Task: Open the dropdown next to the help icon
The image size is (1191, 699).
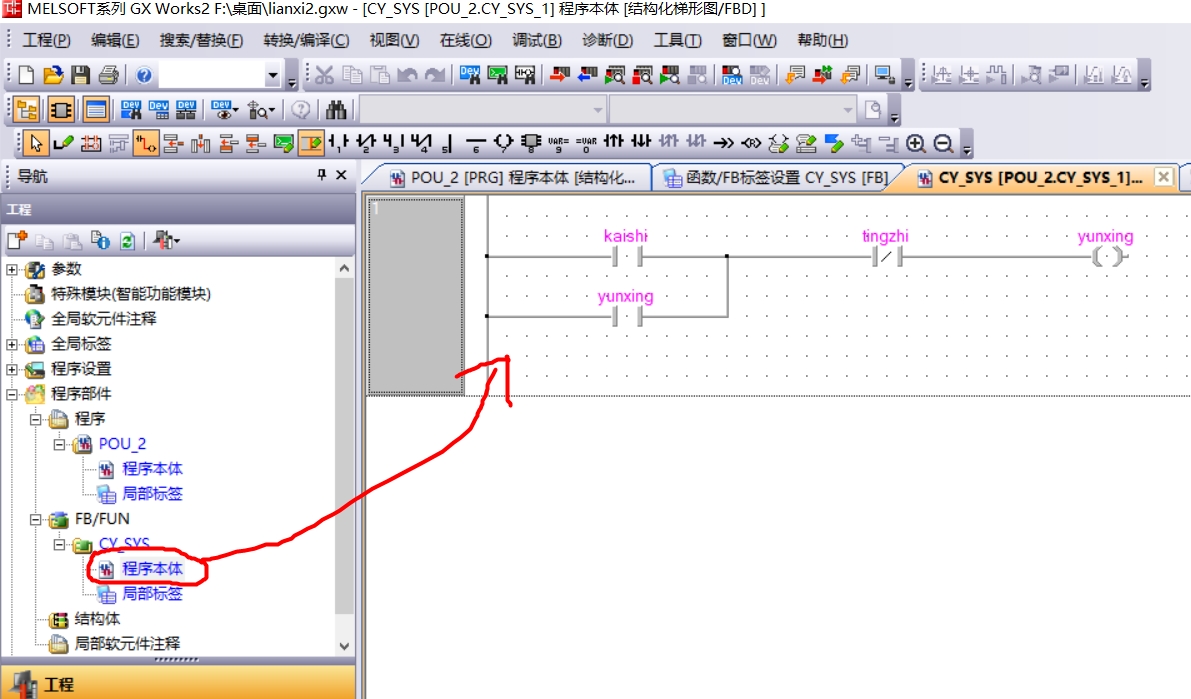Action: coord(273,76)
